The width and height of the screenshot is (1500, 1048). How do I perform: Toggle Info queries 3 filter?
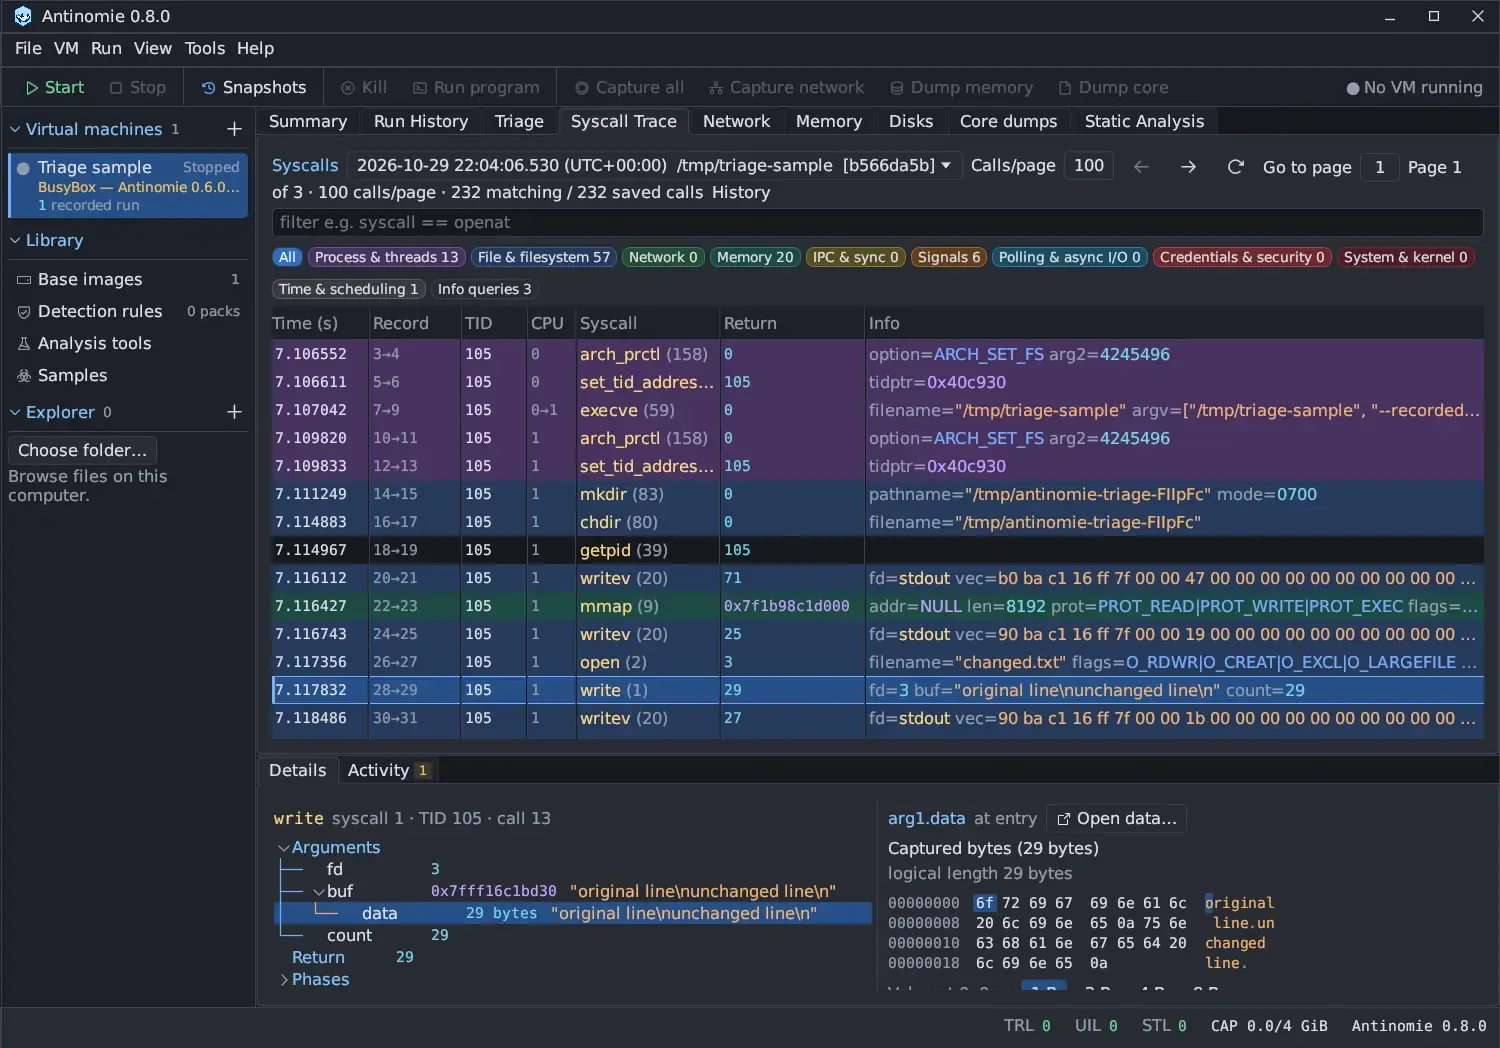click(484, 289)
